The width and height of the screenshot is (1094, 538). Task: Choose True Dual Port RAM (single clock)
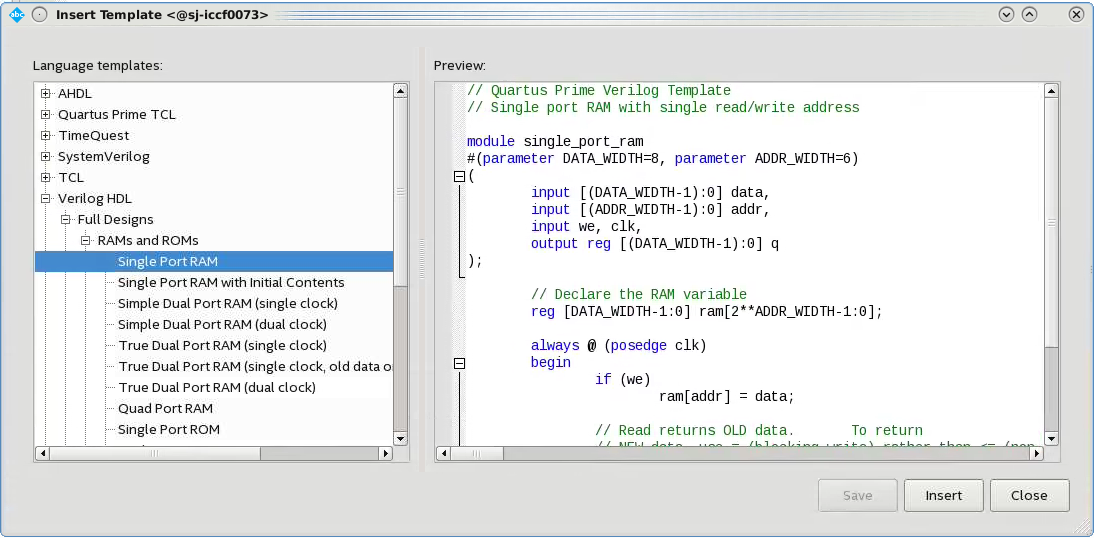(x=222, y=345)
